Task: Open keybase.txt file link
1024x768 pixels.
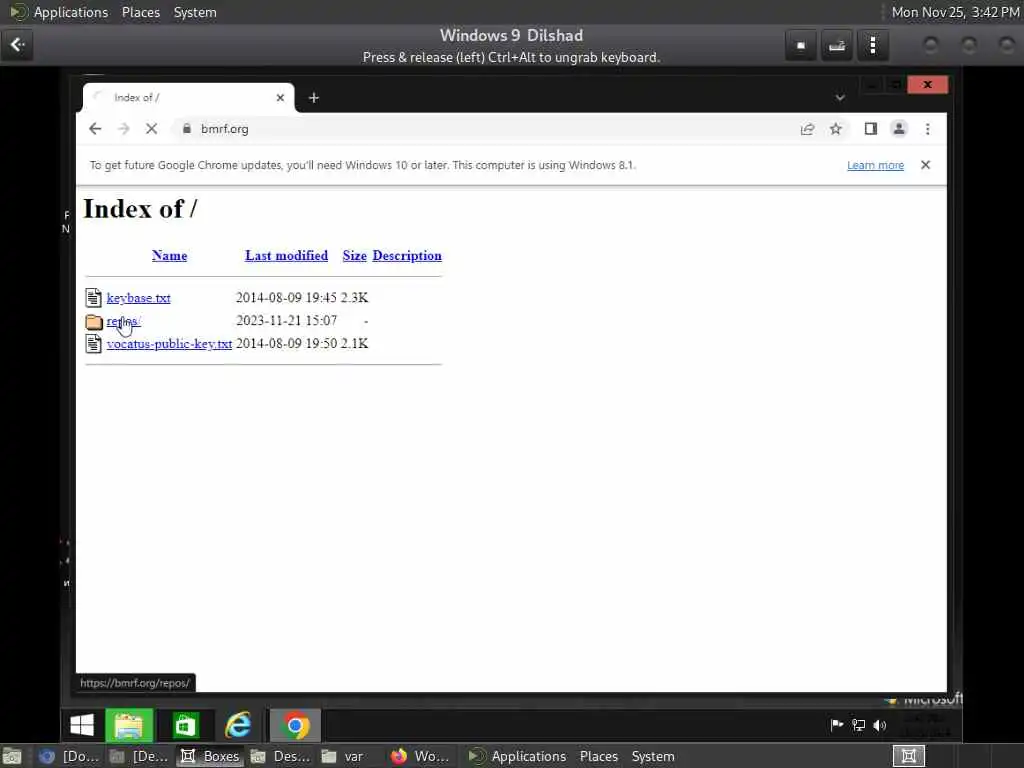Action: pos(138,298)
